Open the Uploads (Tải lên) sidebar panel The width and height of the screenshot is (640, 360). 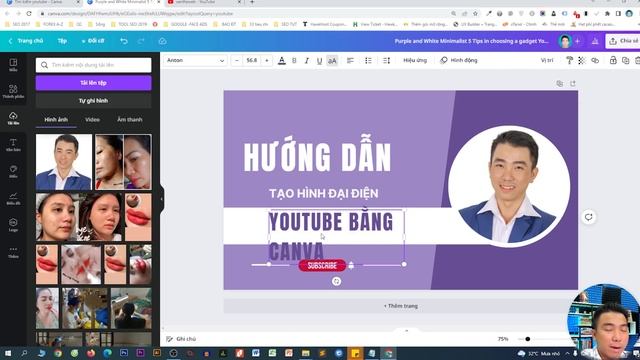click(x=13, y=118)
